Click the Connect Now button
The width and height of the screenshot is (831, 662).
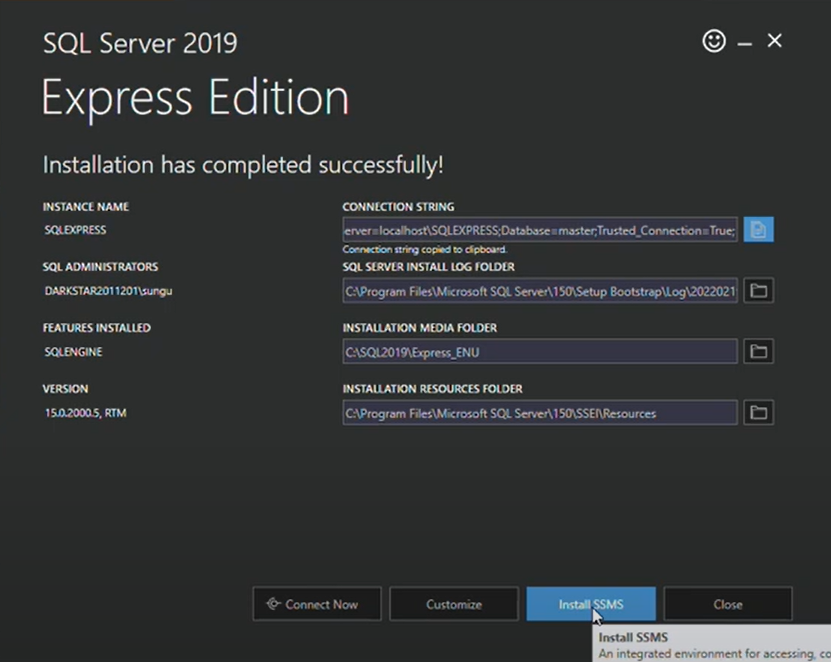[317, 604]
